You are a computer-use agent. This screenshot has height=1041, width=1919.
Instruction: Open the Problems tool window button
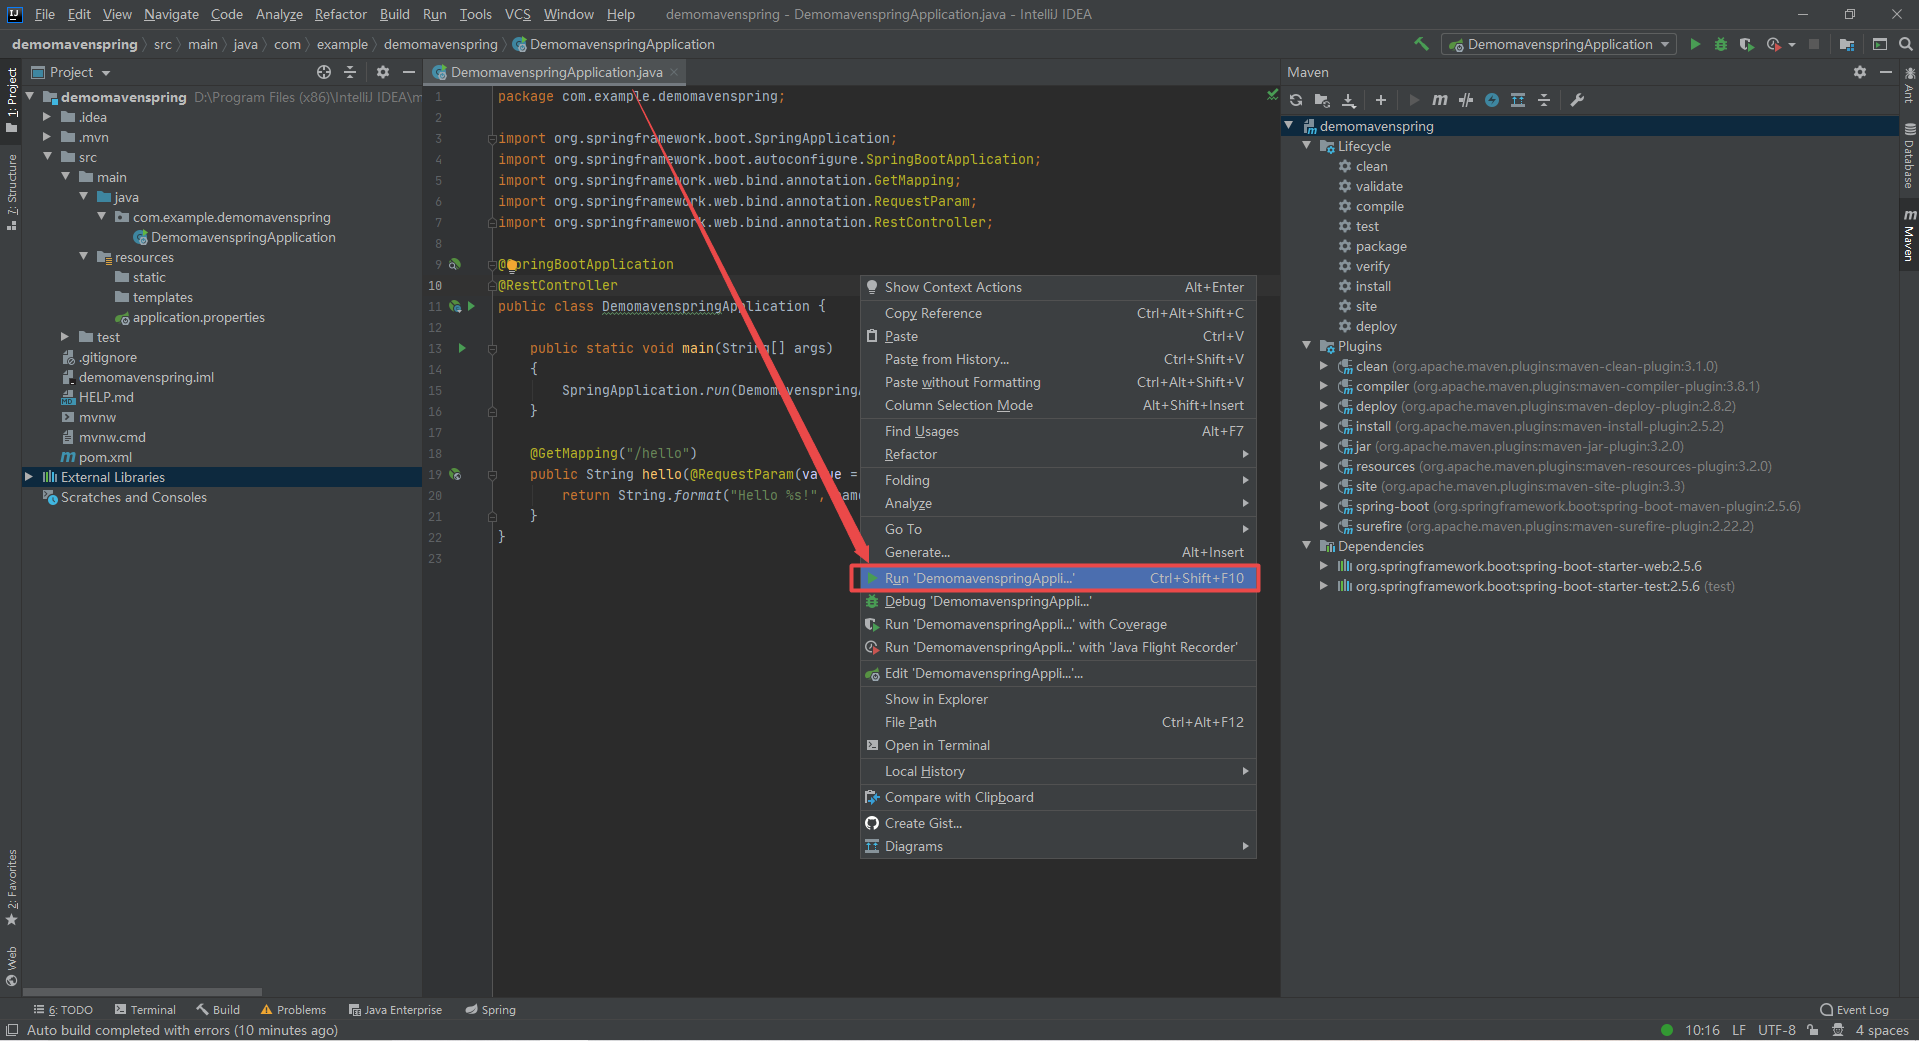[x=293, y=1010]
